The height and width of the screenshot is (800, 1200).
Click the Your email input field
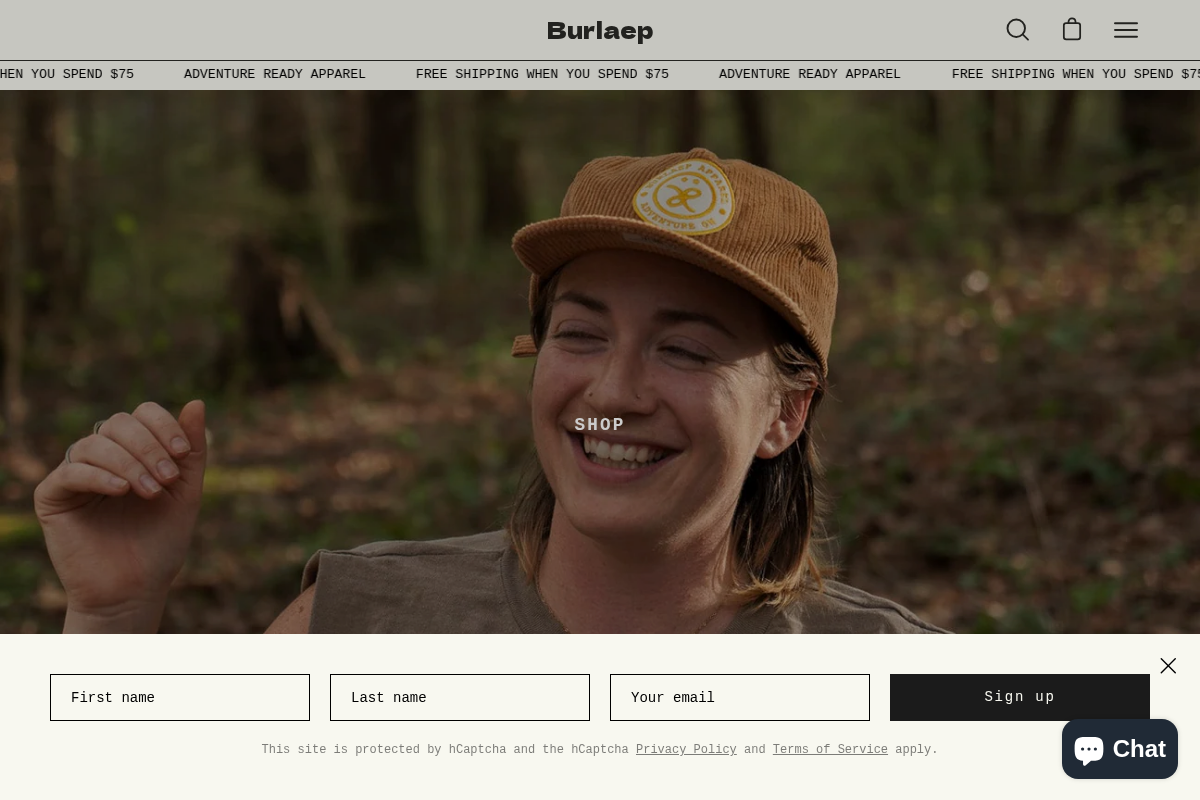tap(740, 697)
